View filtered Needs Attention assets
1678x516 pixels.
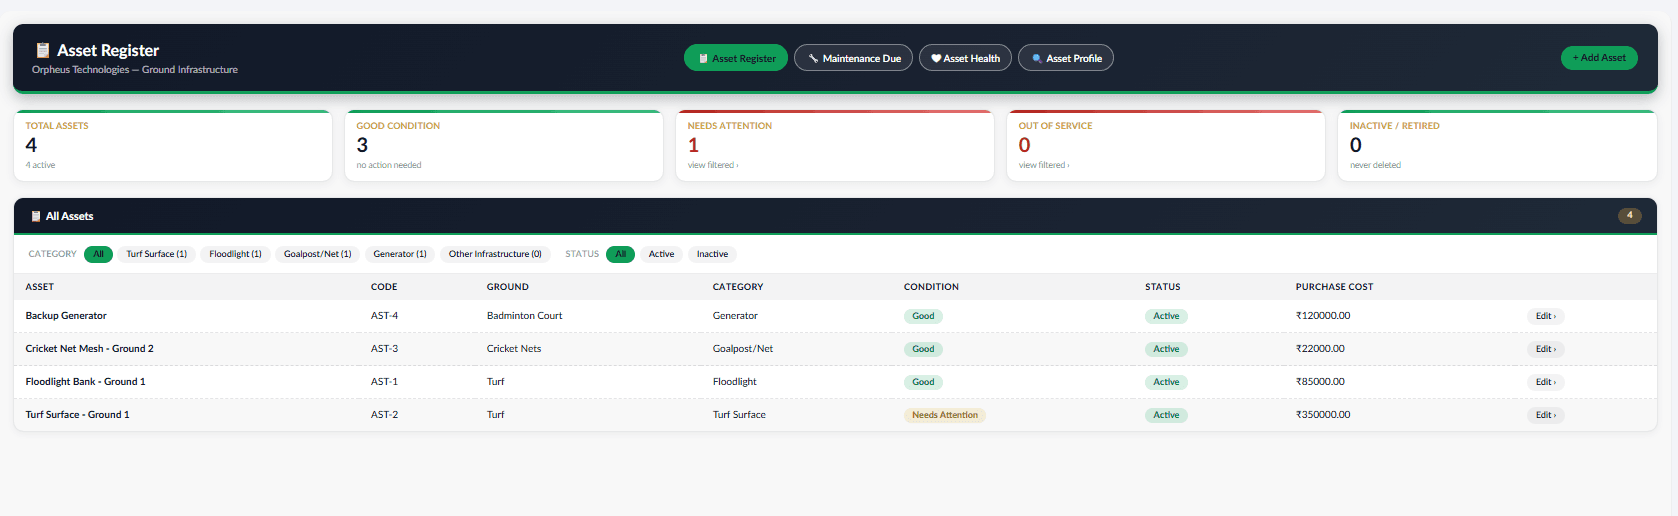coord(835,146)
